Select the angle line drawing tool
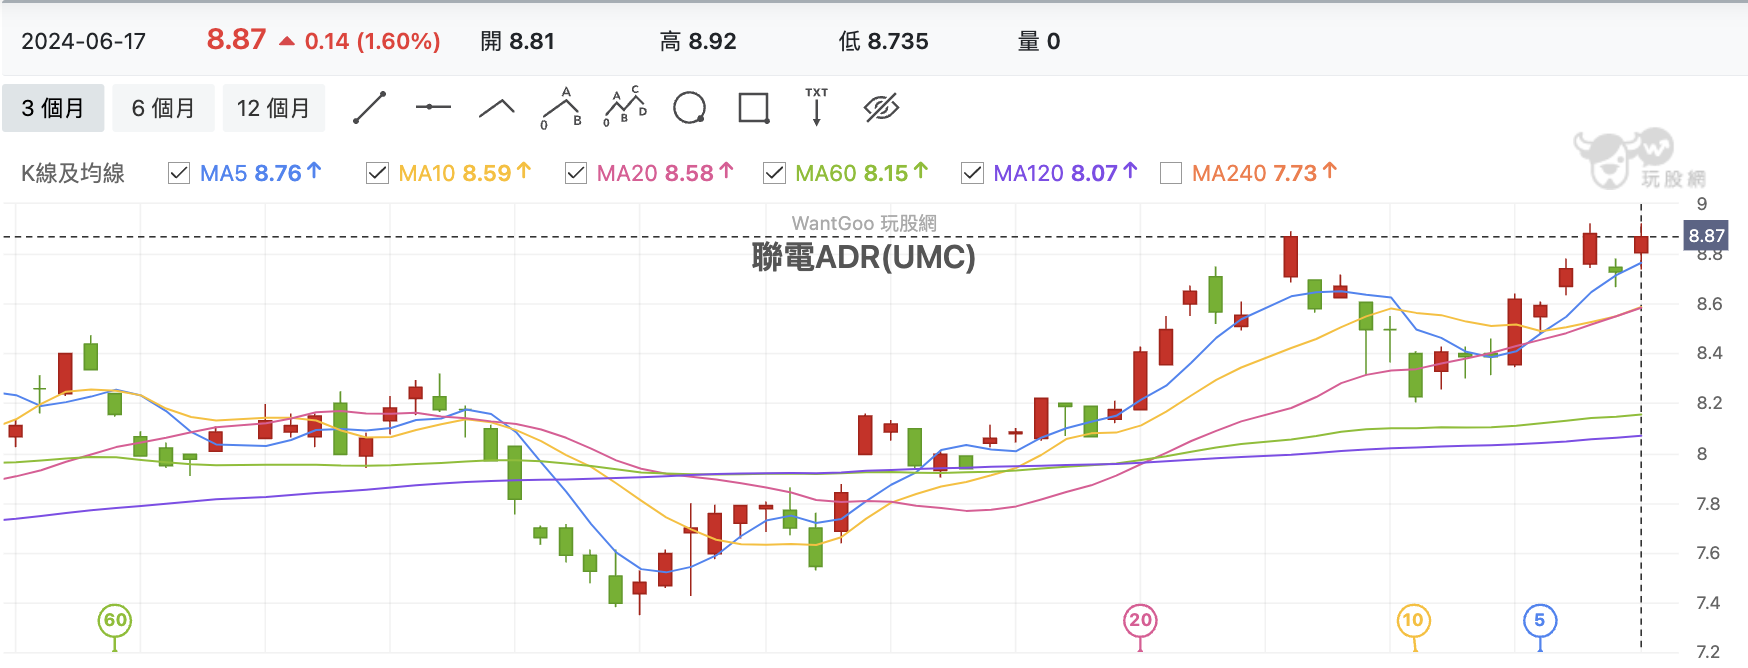The height and width of the screenshot is (668, 1748). 497,108
